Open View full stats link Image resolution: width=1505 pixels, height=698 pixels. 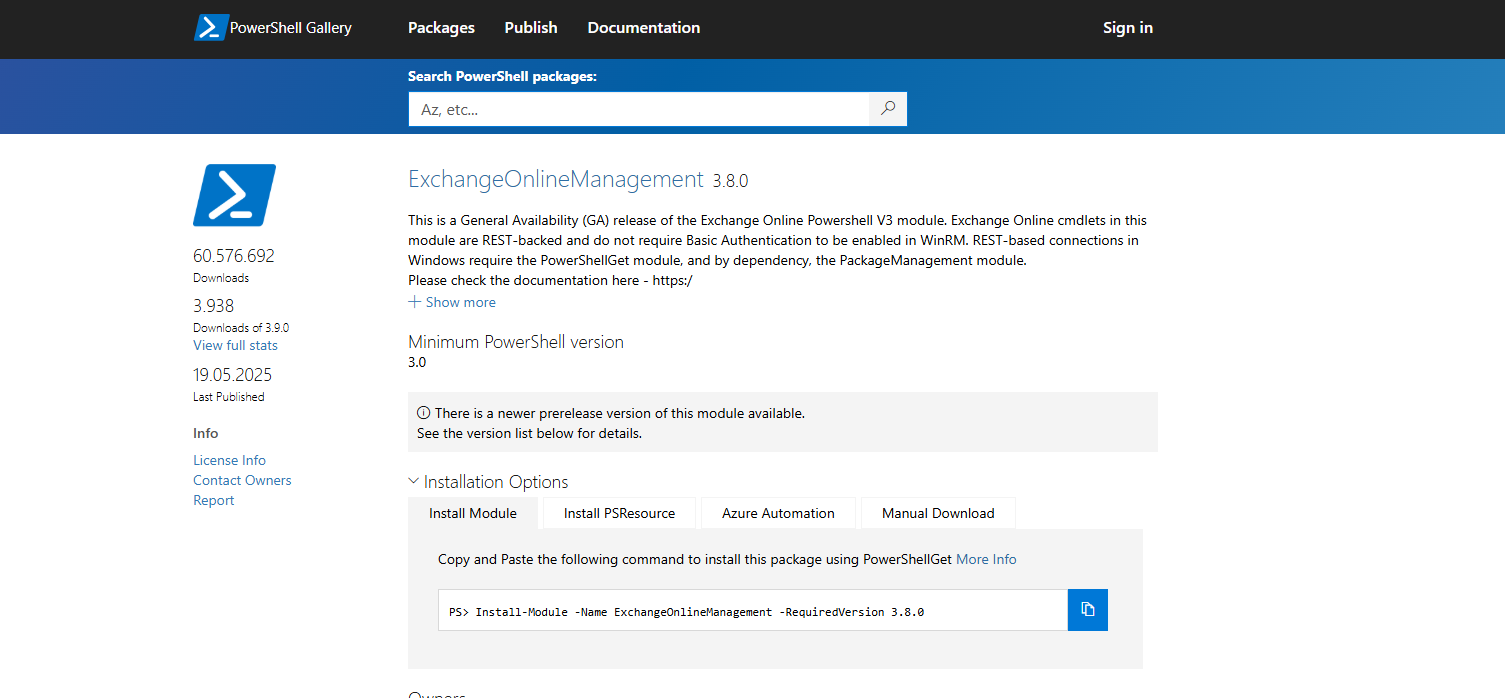235,345
